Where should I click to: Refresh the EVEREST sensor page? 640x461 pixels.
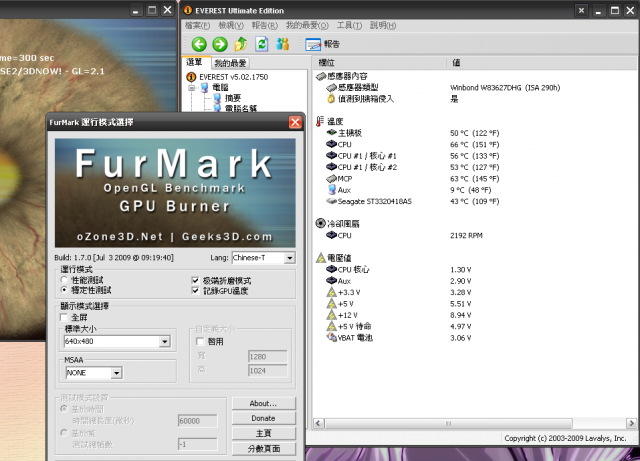[262, 44]
